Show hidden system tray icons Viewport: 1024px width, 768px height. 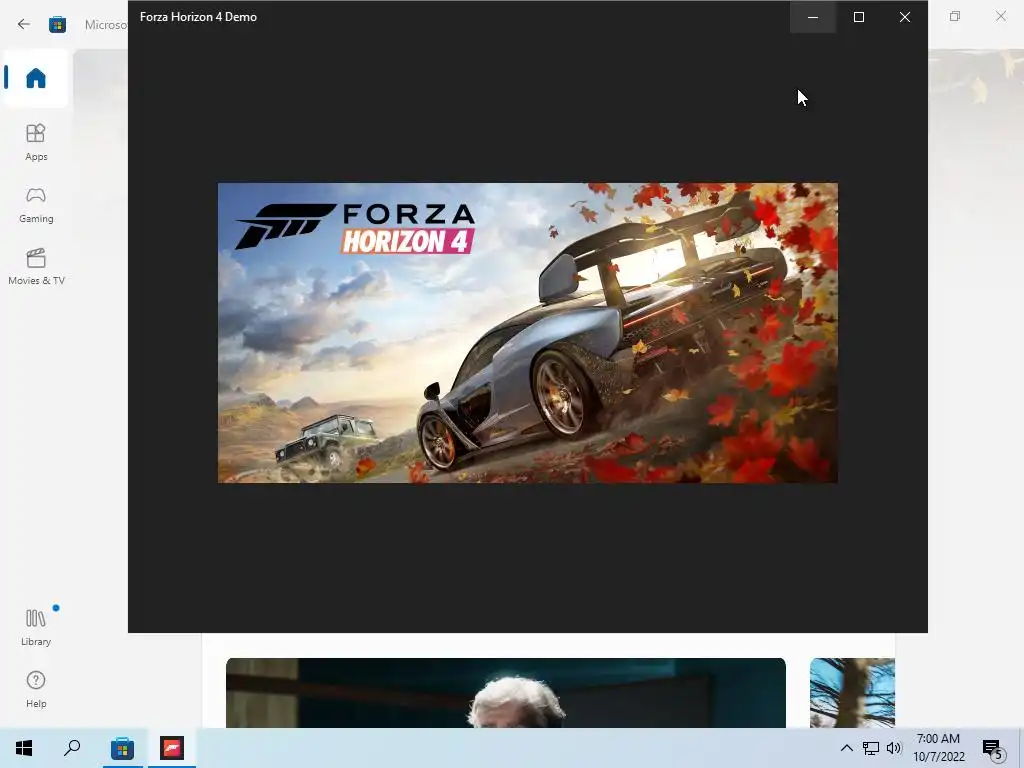[x=846, y=748]
